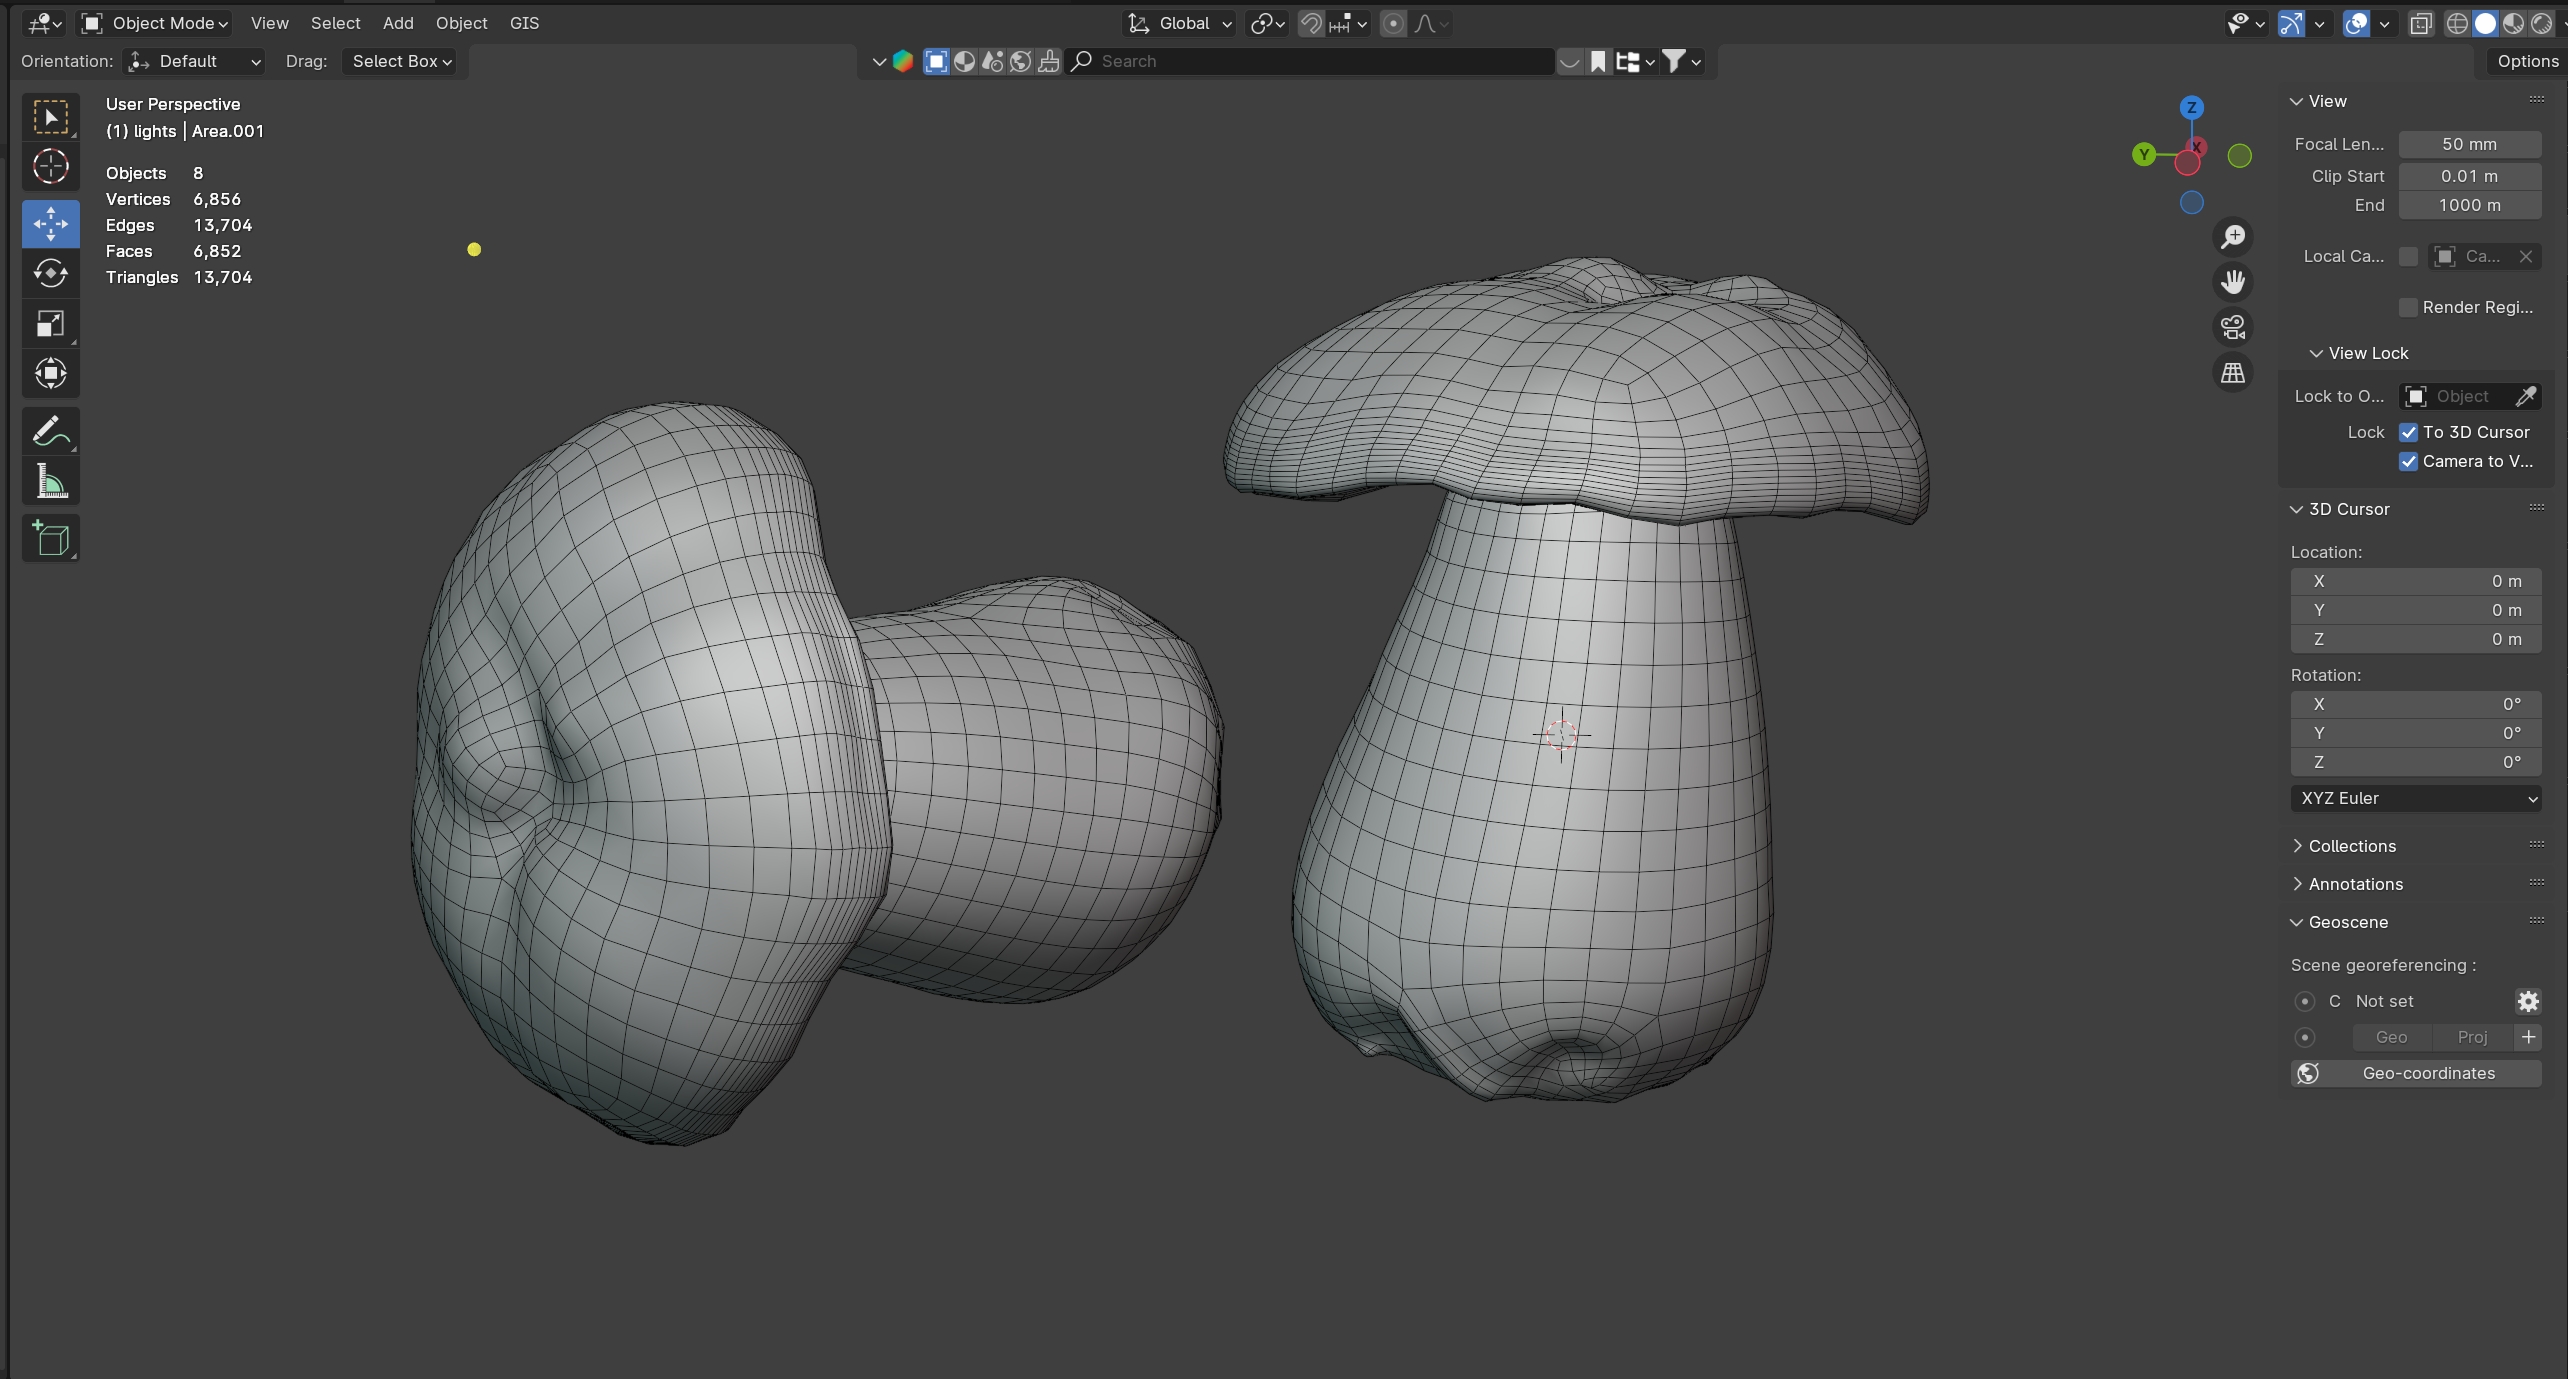Expand the Collections panel
Screen dimensions: 2568x1379
[x=2351, y=846]
